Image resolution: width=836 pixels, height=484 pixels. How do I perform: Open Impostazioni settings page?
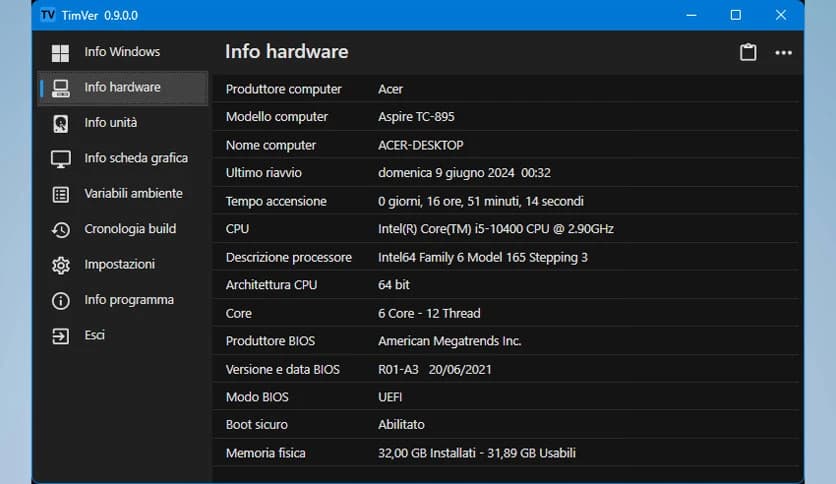tap(123, 264)
